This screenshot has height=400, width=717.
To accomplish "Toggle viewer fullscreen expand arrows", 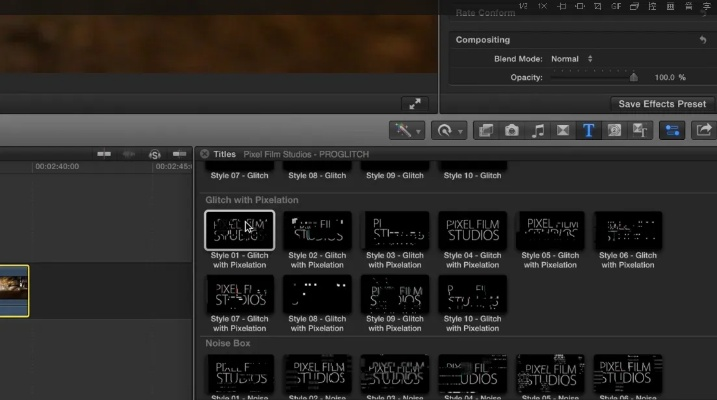I will point(415,104).
